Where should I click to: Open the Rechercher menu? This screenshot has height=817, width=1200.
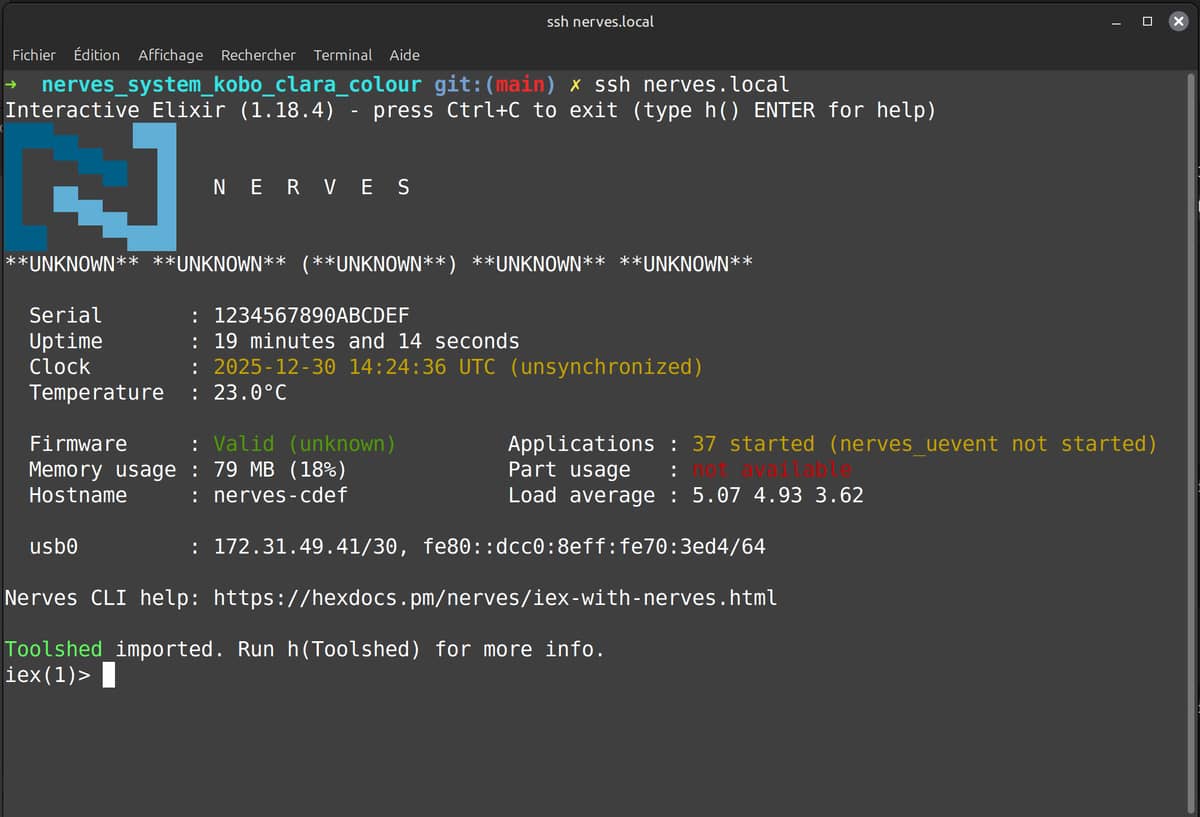(258, 55)
